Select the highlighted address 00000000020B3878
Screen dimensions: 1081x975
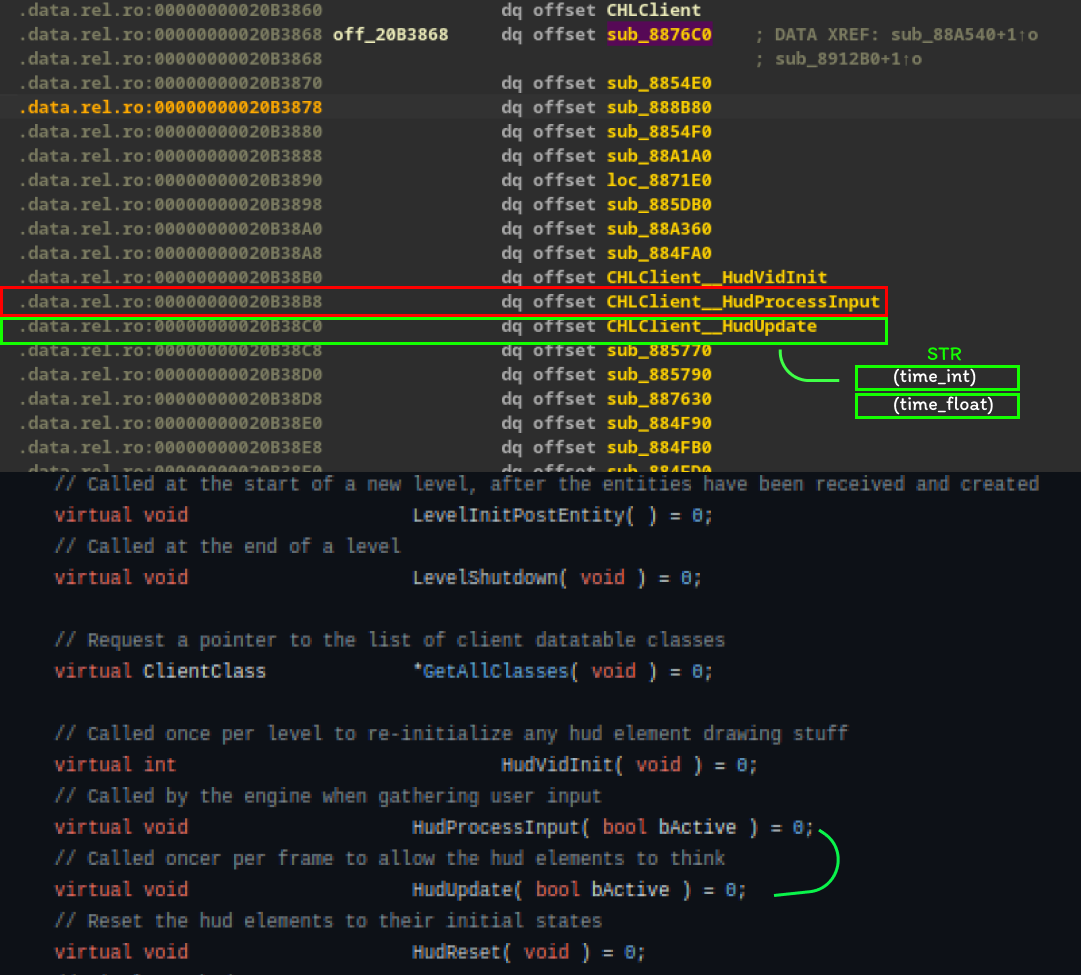[x=238, y=107]
